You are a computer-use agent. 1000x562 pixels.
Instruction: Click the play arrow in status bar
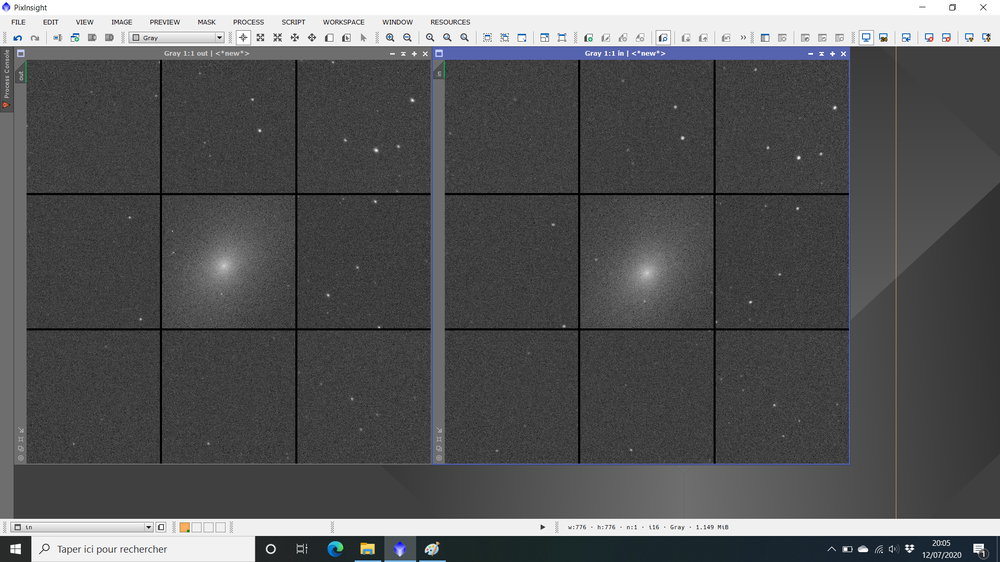pos(543,528)
